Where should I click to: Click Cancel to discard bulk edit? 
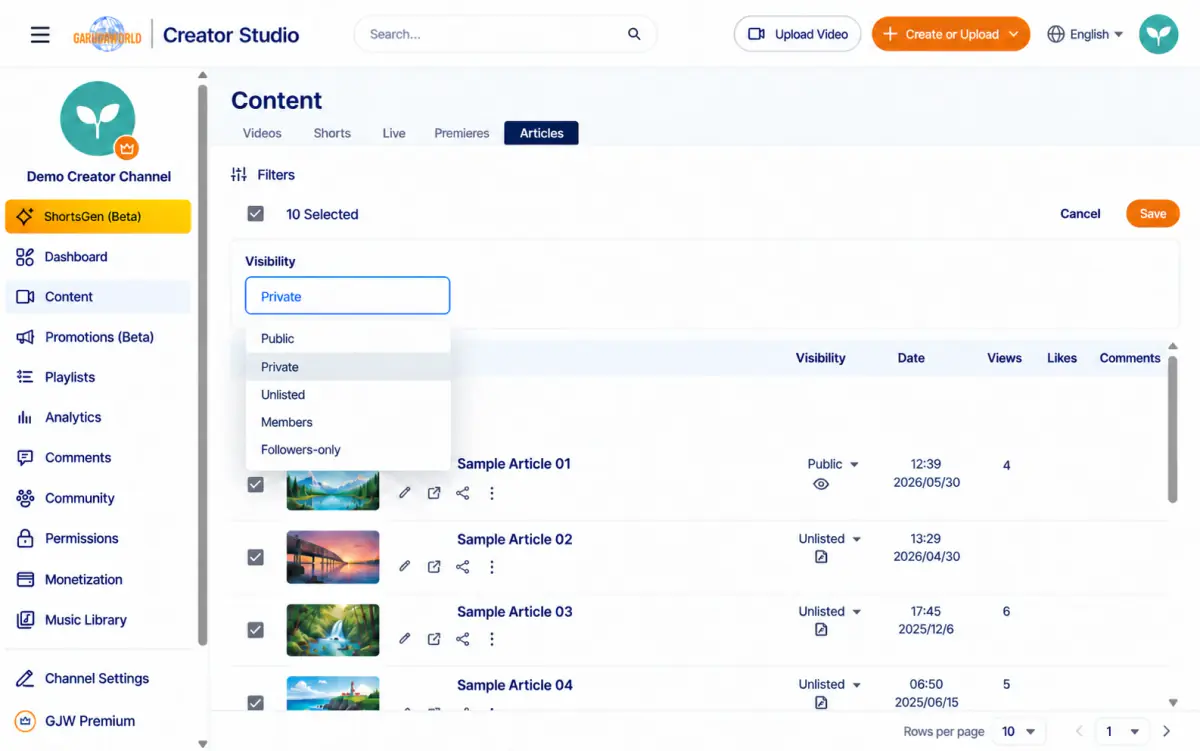pyautogui.click(x=1080, y=214)
